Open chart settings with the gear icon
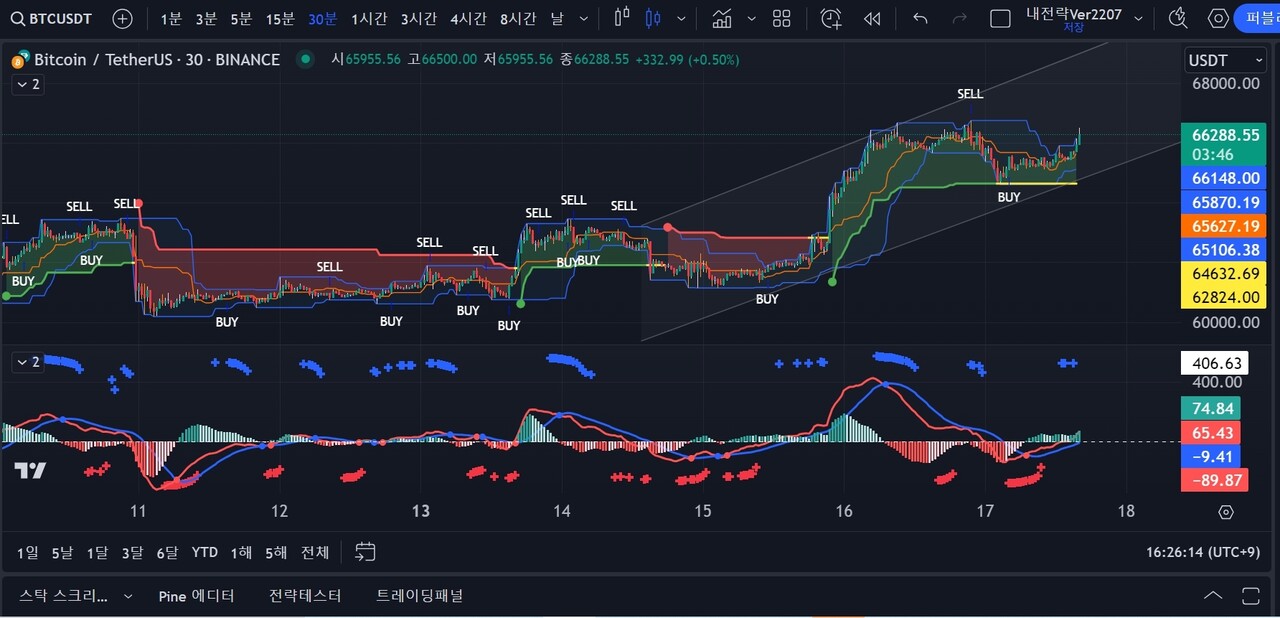 click(1217, 18)
